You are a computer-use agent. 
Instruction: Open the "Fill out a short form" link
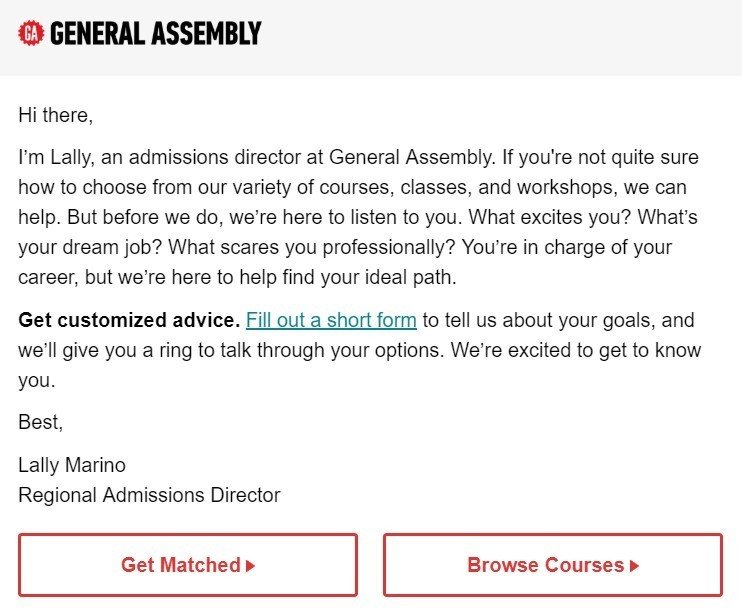click(x=331, y=320)
